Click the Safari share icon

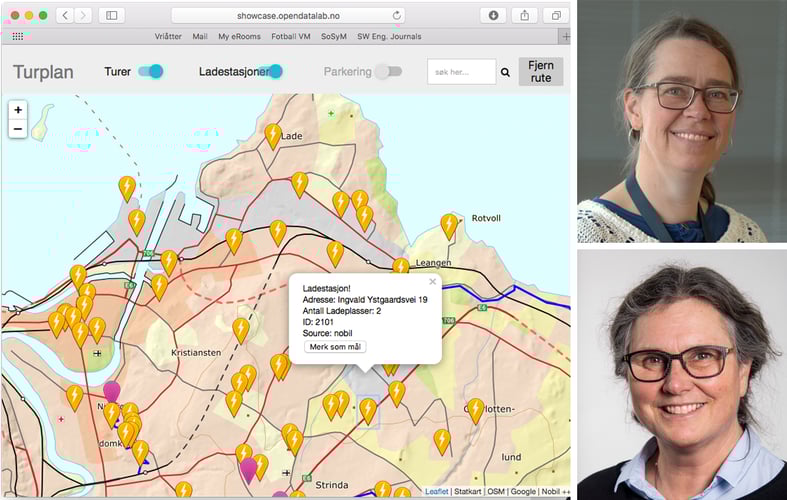[x=524, y=15]
